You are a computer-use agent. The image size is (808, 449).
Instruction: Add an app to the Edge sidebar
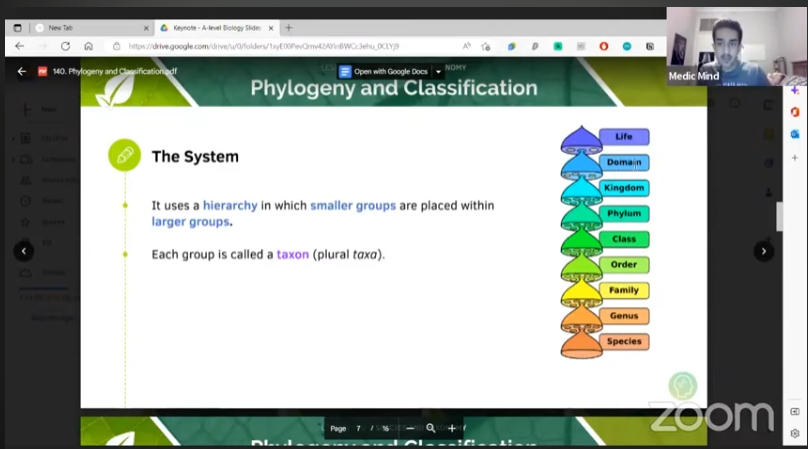tap(795, 158)
